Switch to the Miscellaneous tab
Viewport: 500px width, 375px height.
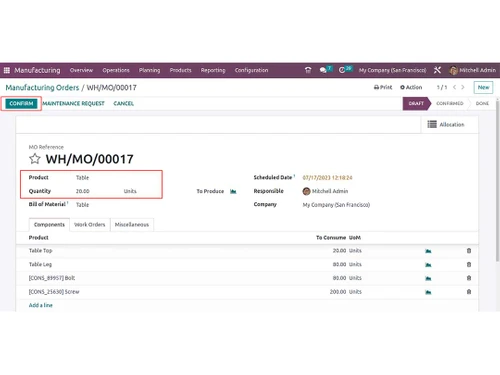[x=132, y=225]
